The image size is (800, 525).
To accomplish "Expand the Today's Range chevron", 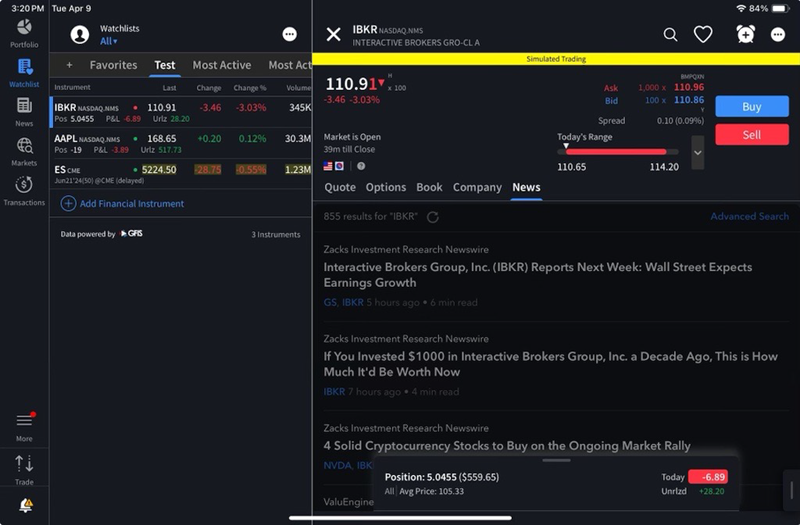I will pos(697,152).
